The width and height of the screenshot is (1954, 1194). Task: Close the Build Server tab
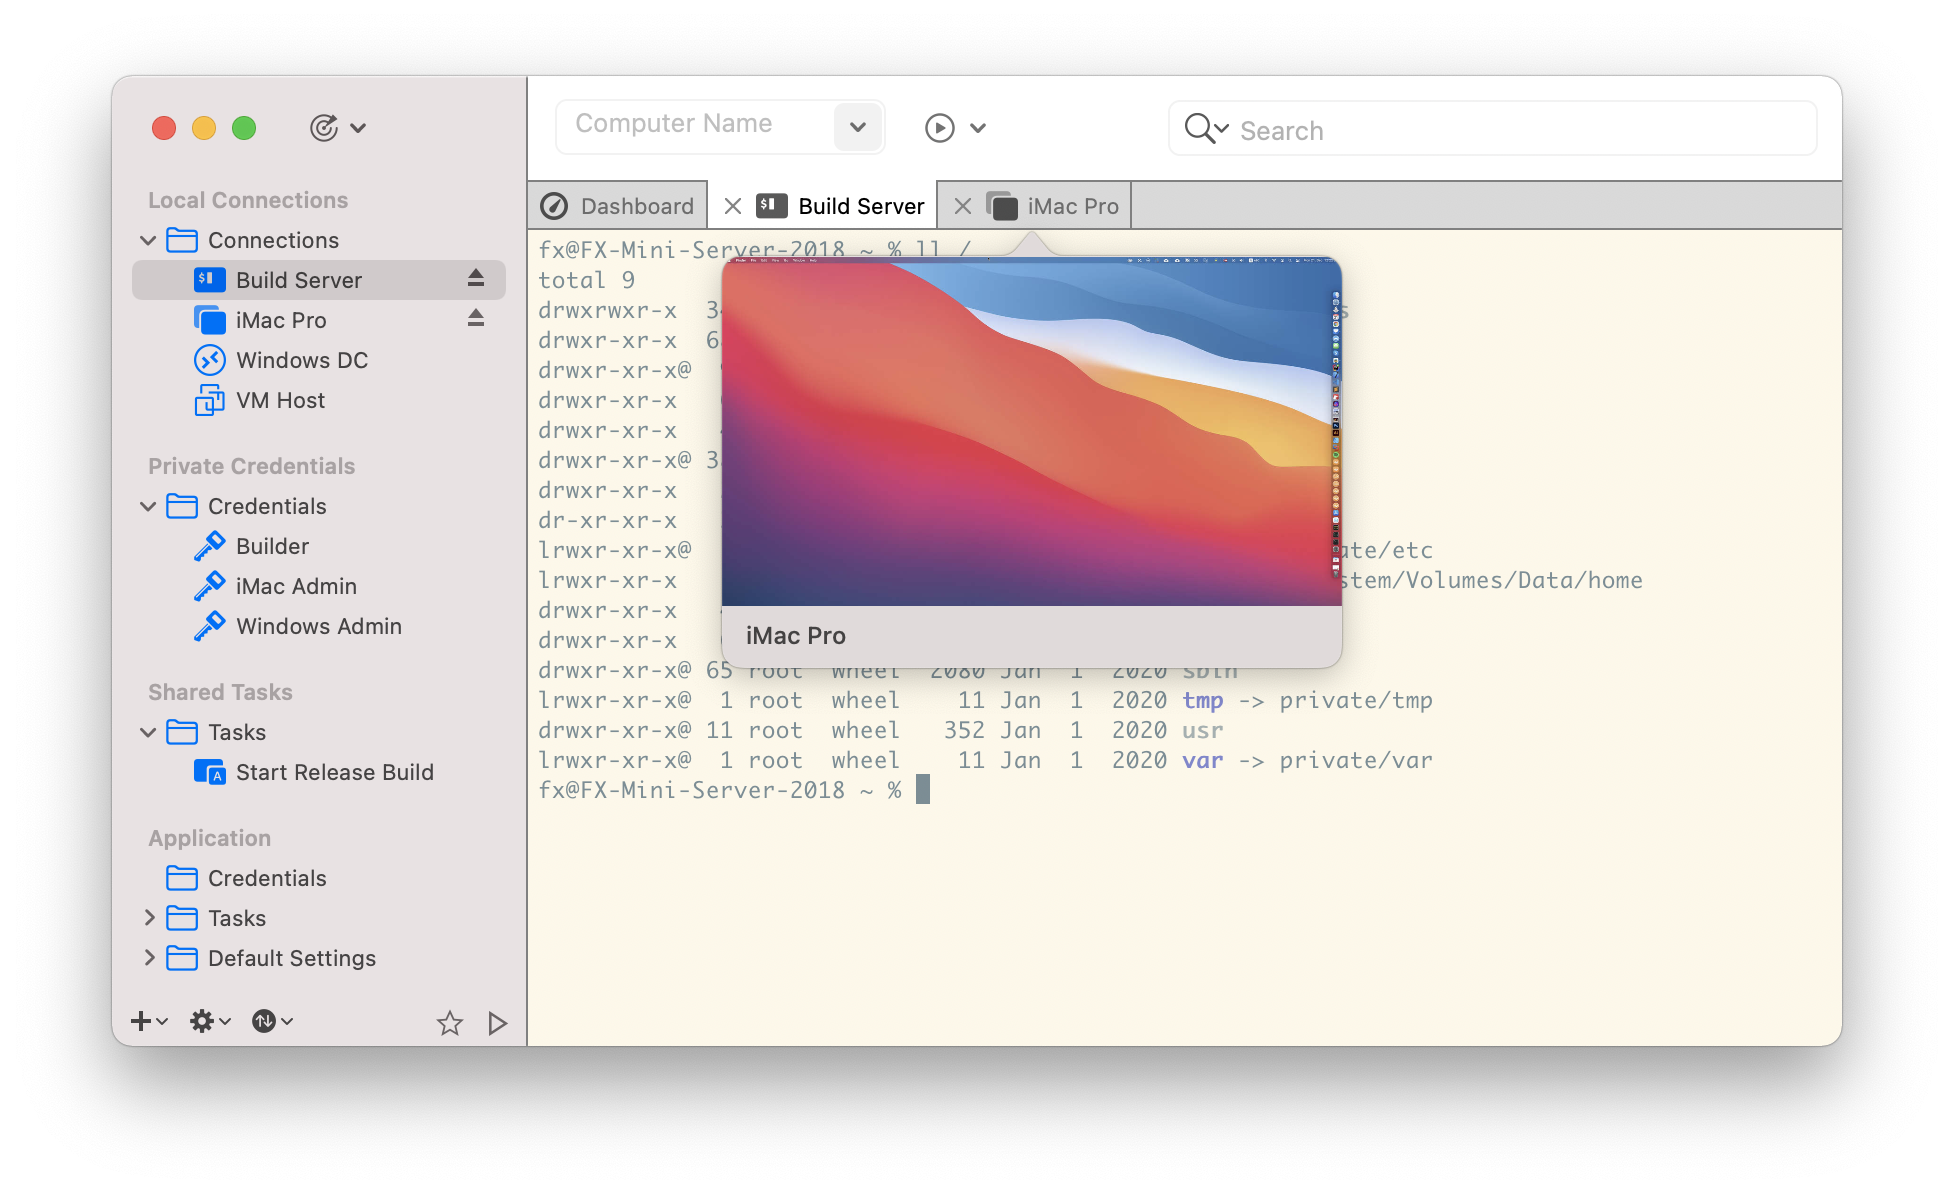(x=733, y=206)
